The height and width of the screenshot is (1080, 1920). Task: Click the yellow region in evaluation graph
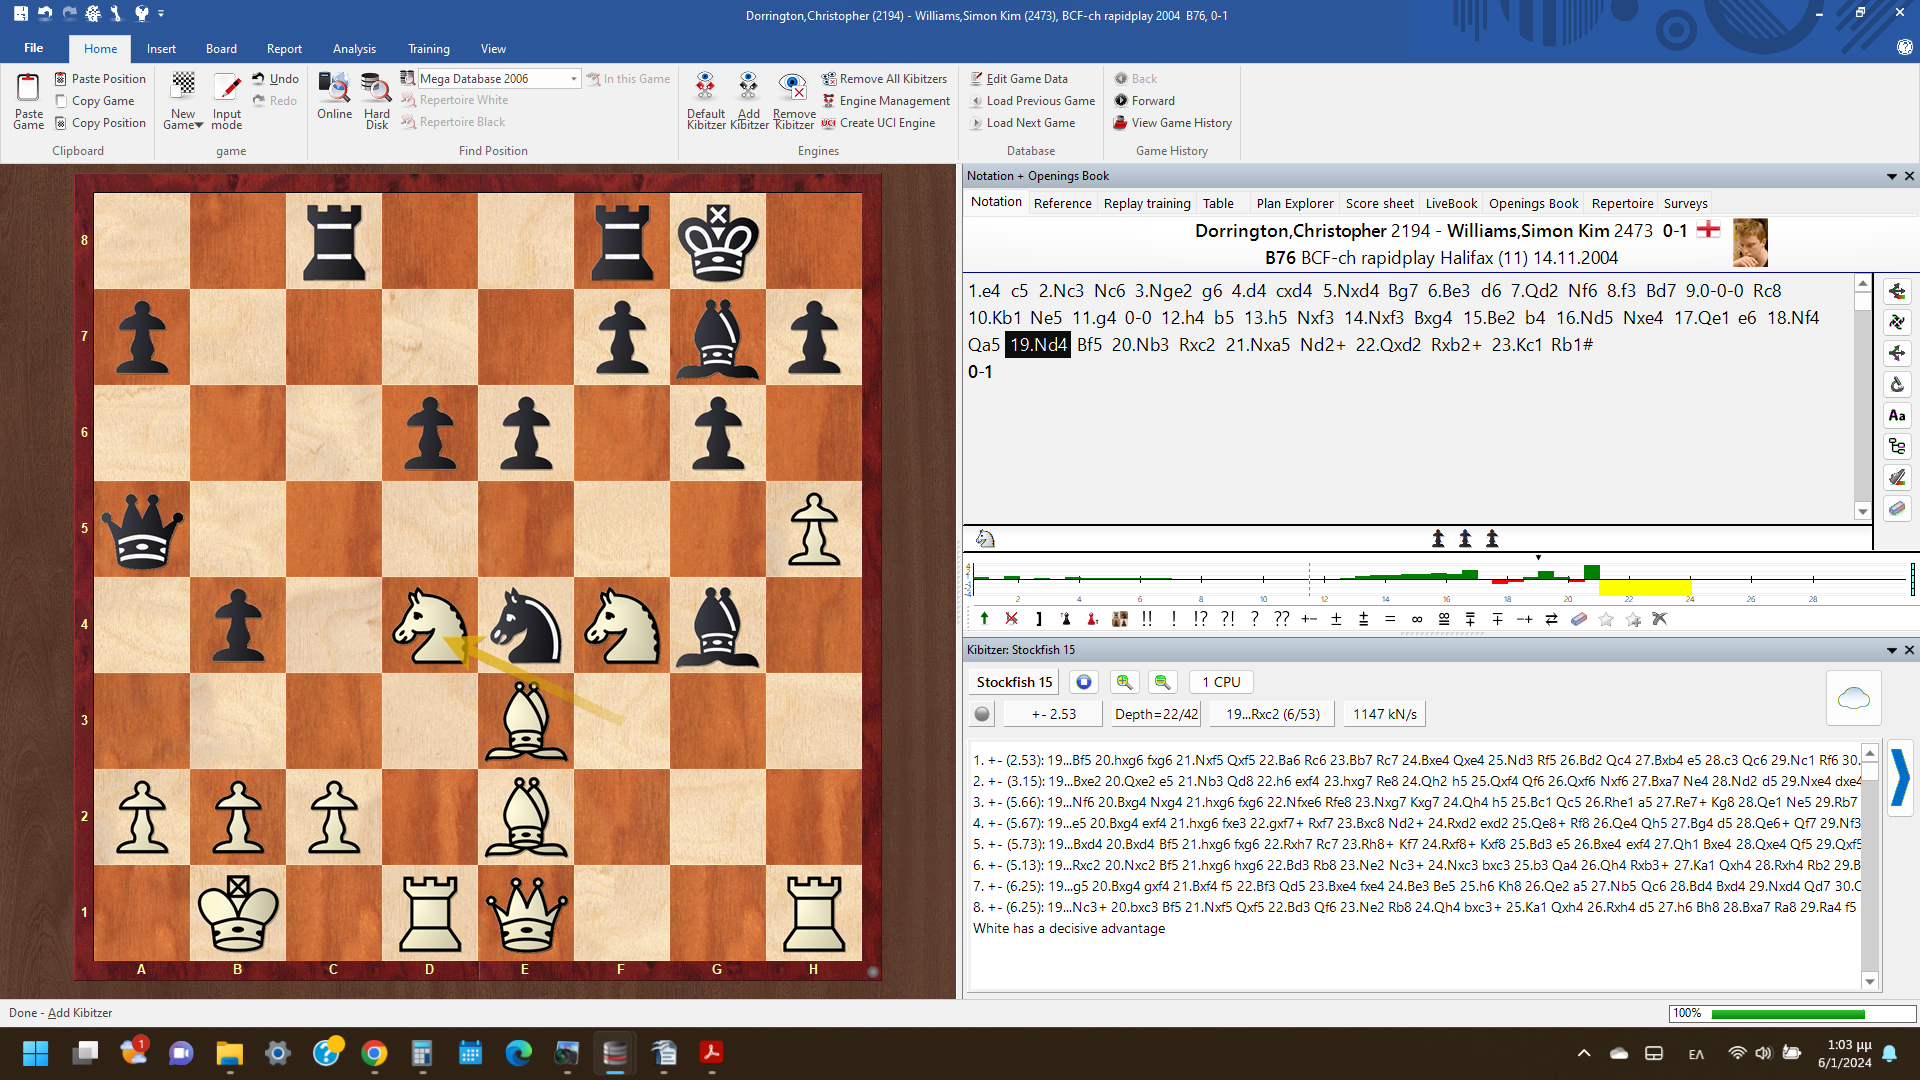pos(1644,587)
